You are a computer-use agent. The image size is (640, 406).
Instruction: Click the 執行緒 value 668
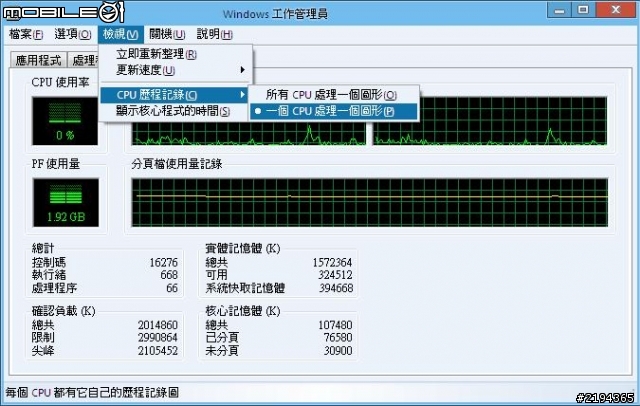[x=169, y=275]
